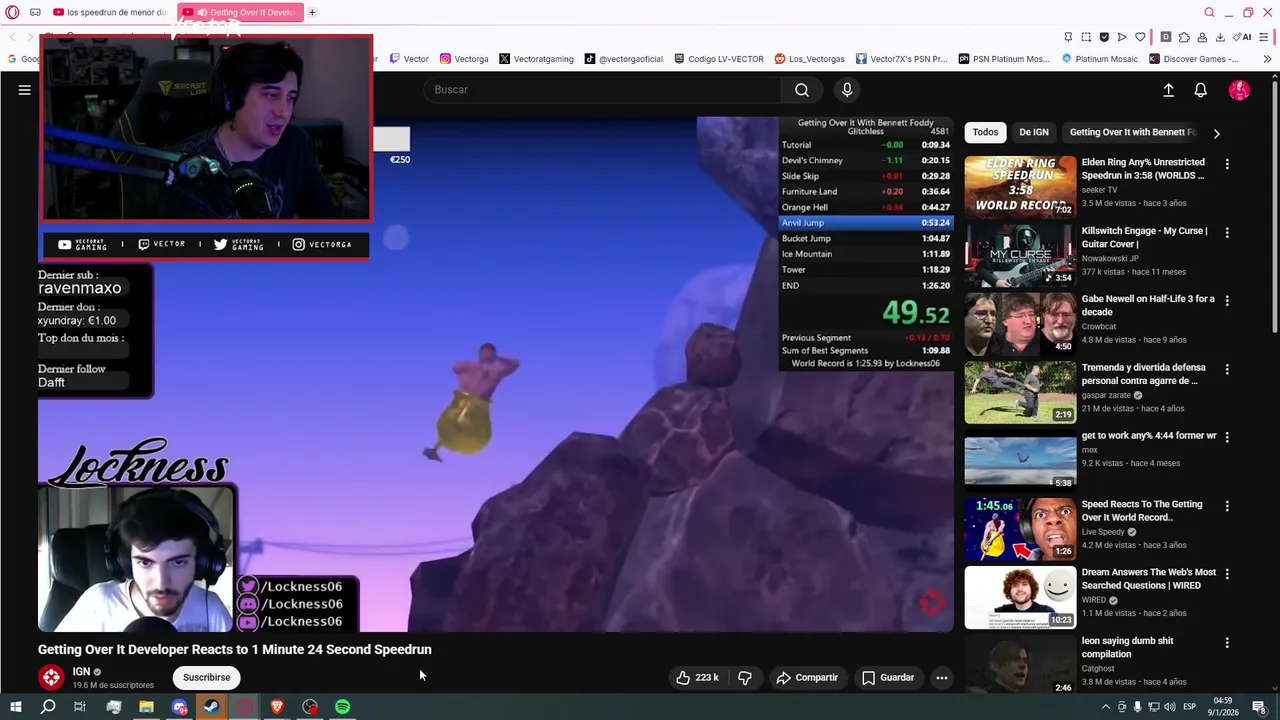This screenshot has width=1280, height=720.
Task: Open options for Elden Ring speedrun video
Action: pyautogui.click(x=1227, y=164)
